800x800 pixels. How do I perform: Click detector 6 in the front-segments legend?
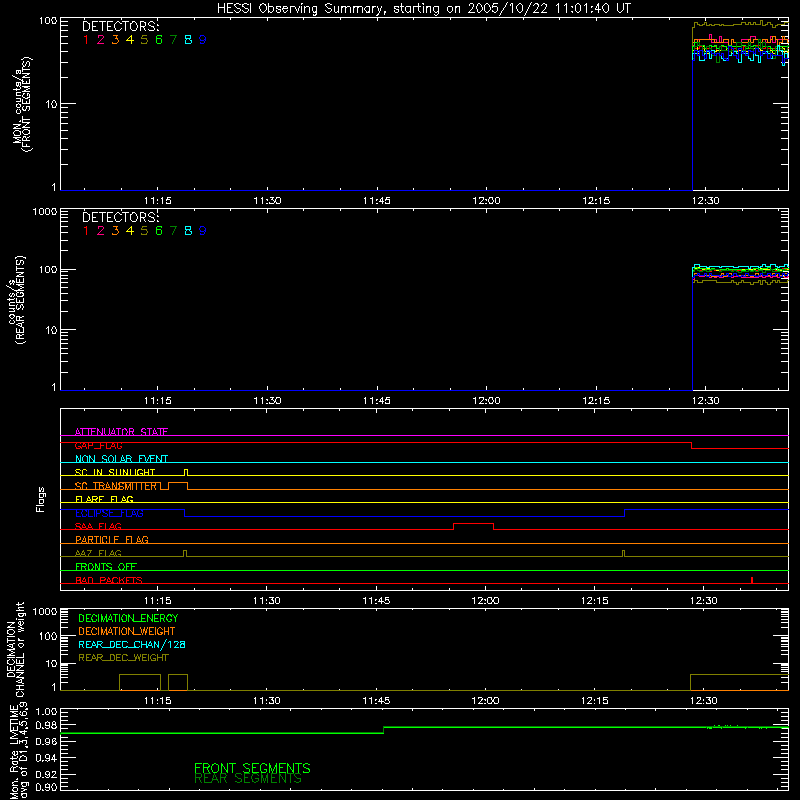click(159, 40)
